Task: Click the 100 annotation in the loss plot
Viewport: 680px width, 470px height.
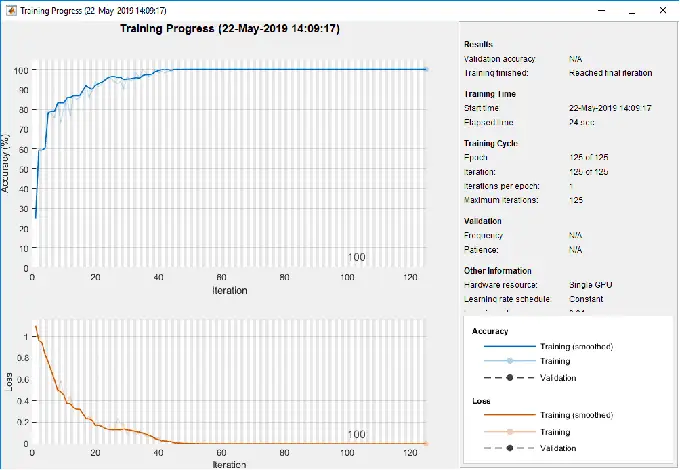Action: [x=357, y=434]
